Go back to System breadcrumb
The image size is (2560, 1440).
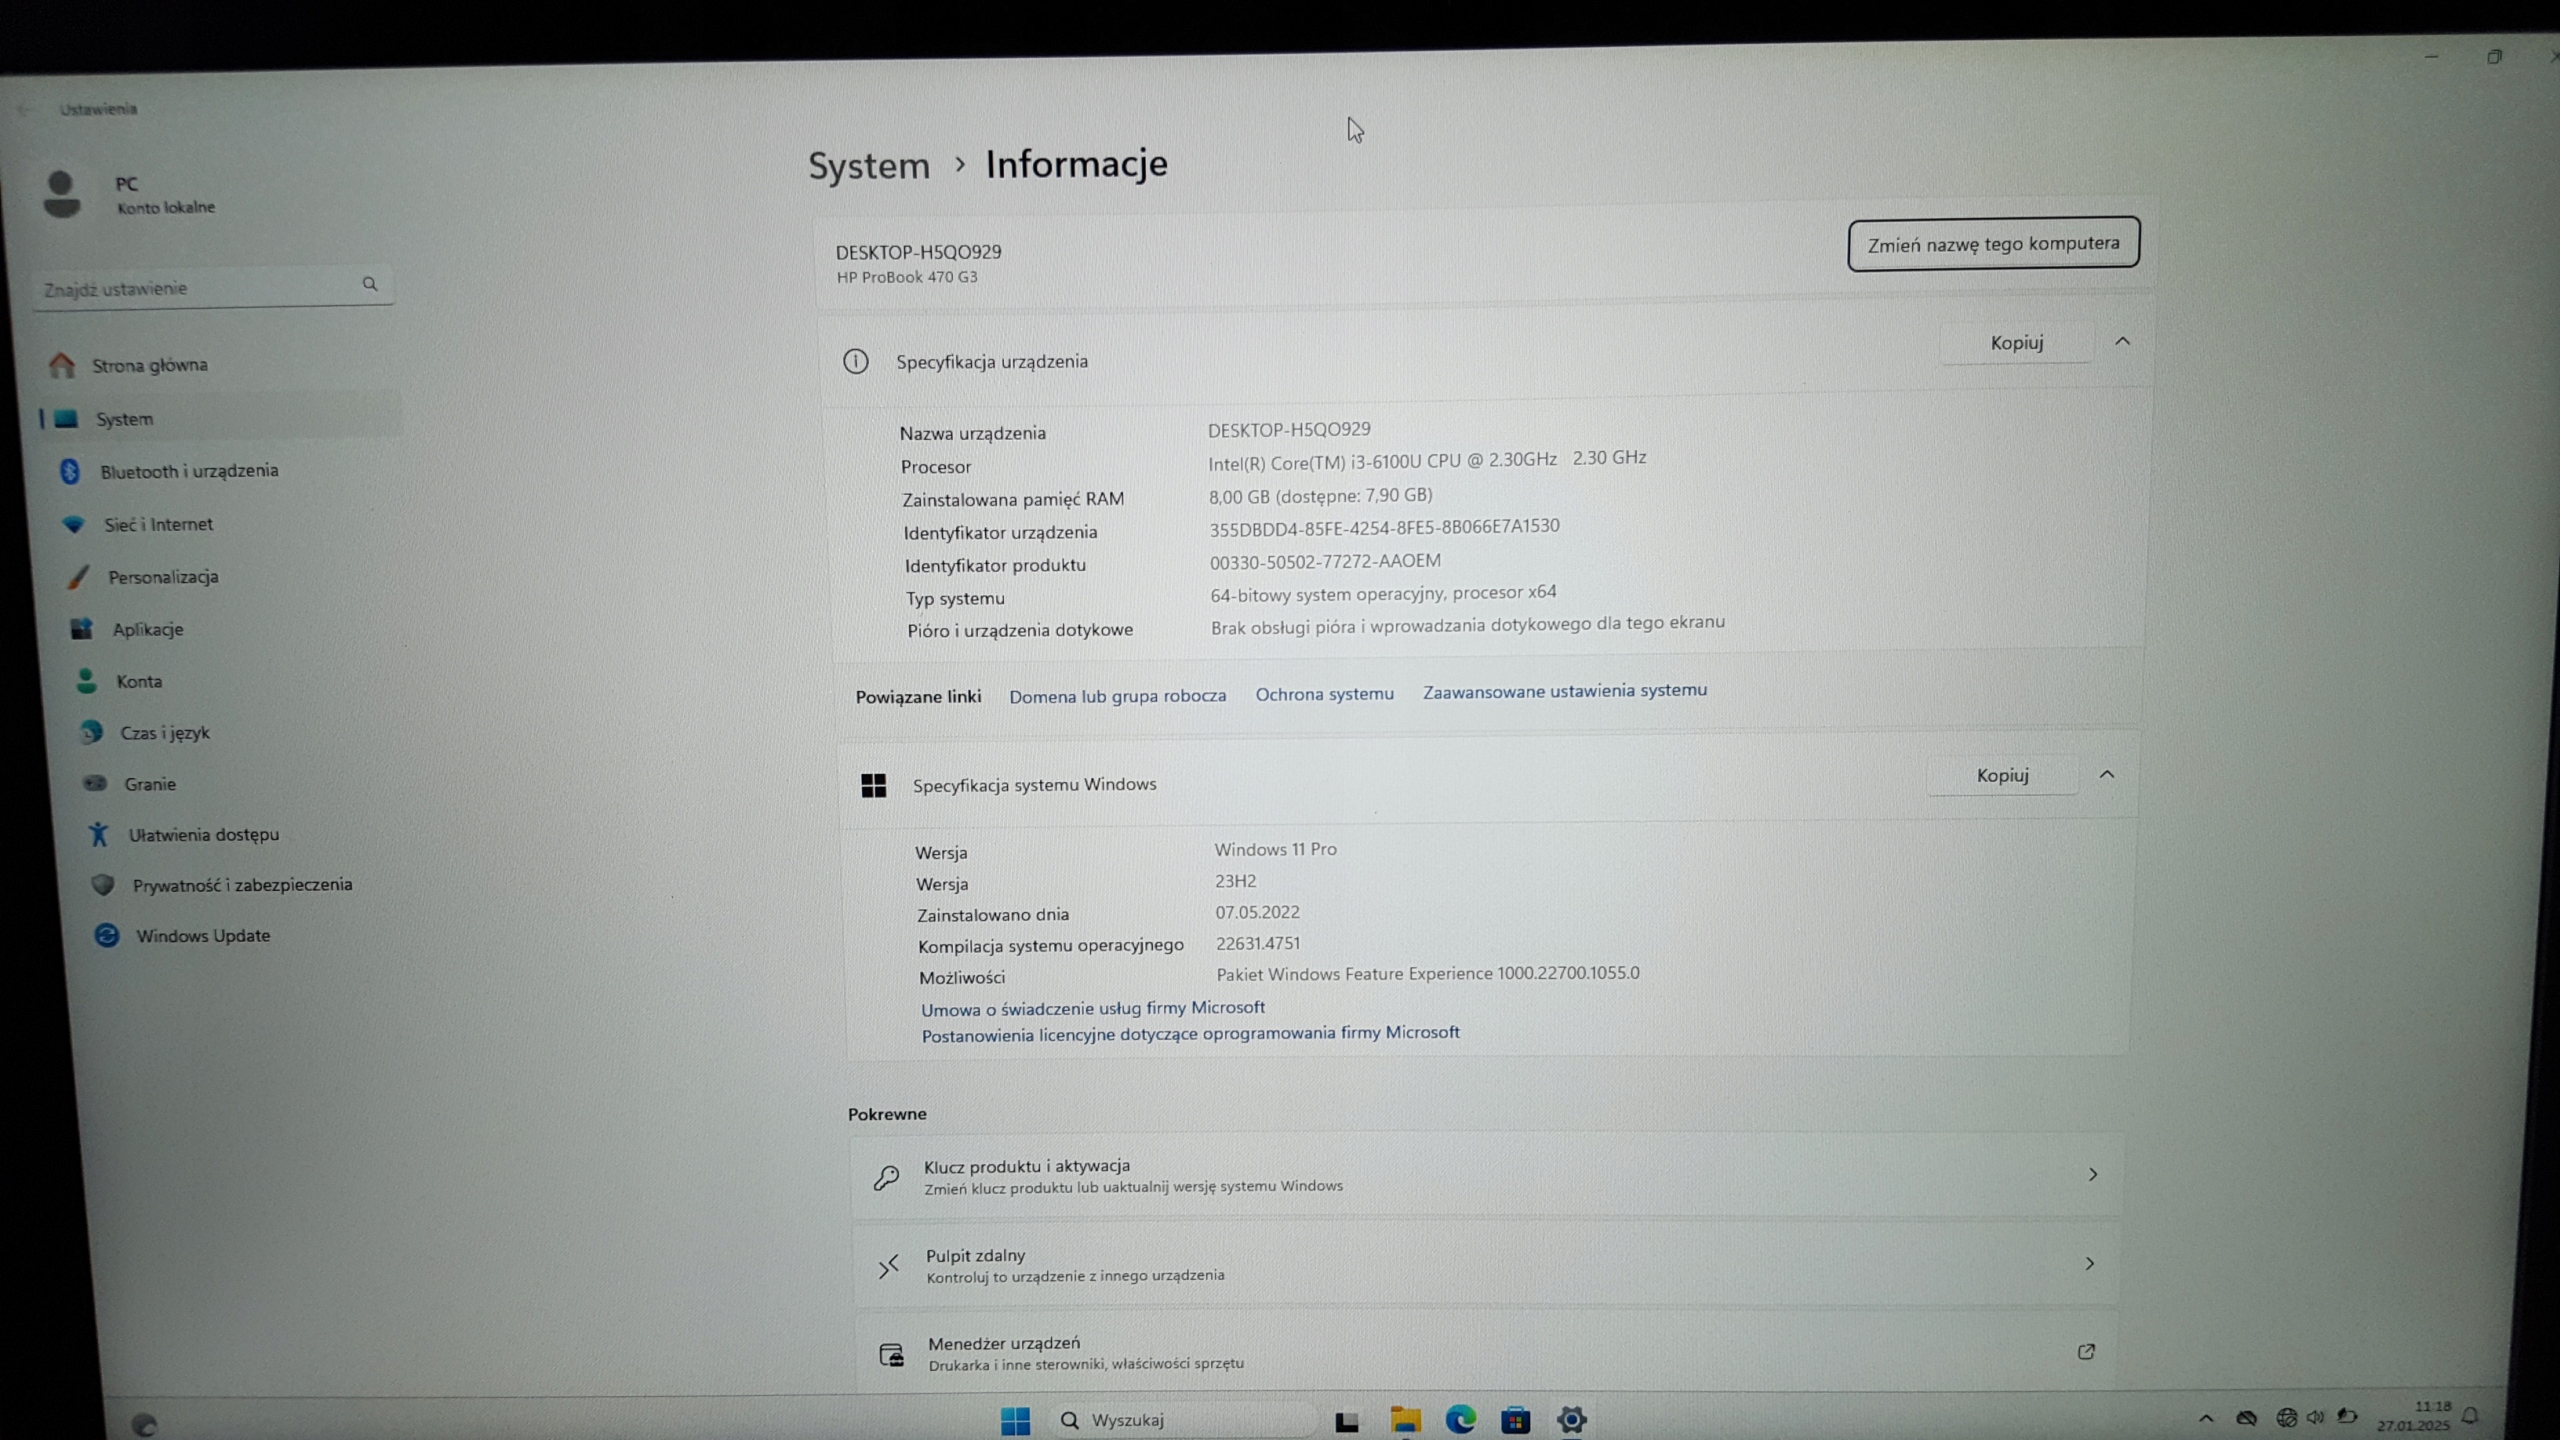(868, 166)
